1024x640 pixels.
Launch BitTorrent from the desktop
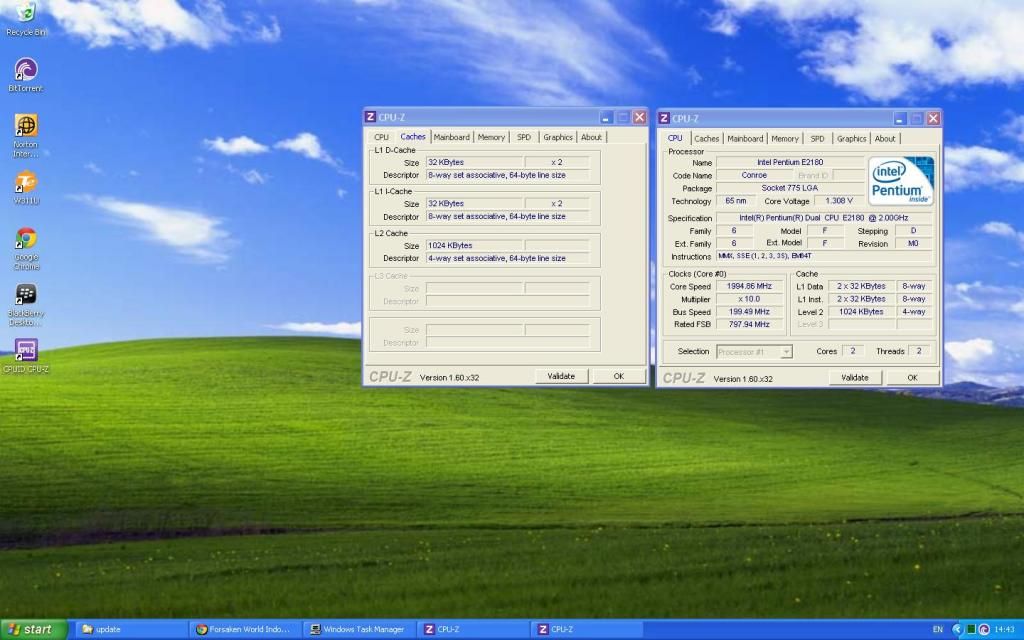26,74
